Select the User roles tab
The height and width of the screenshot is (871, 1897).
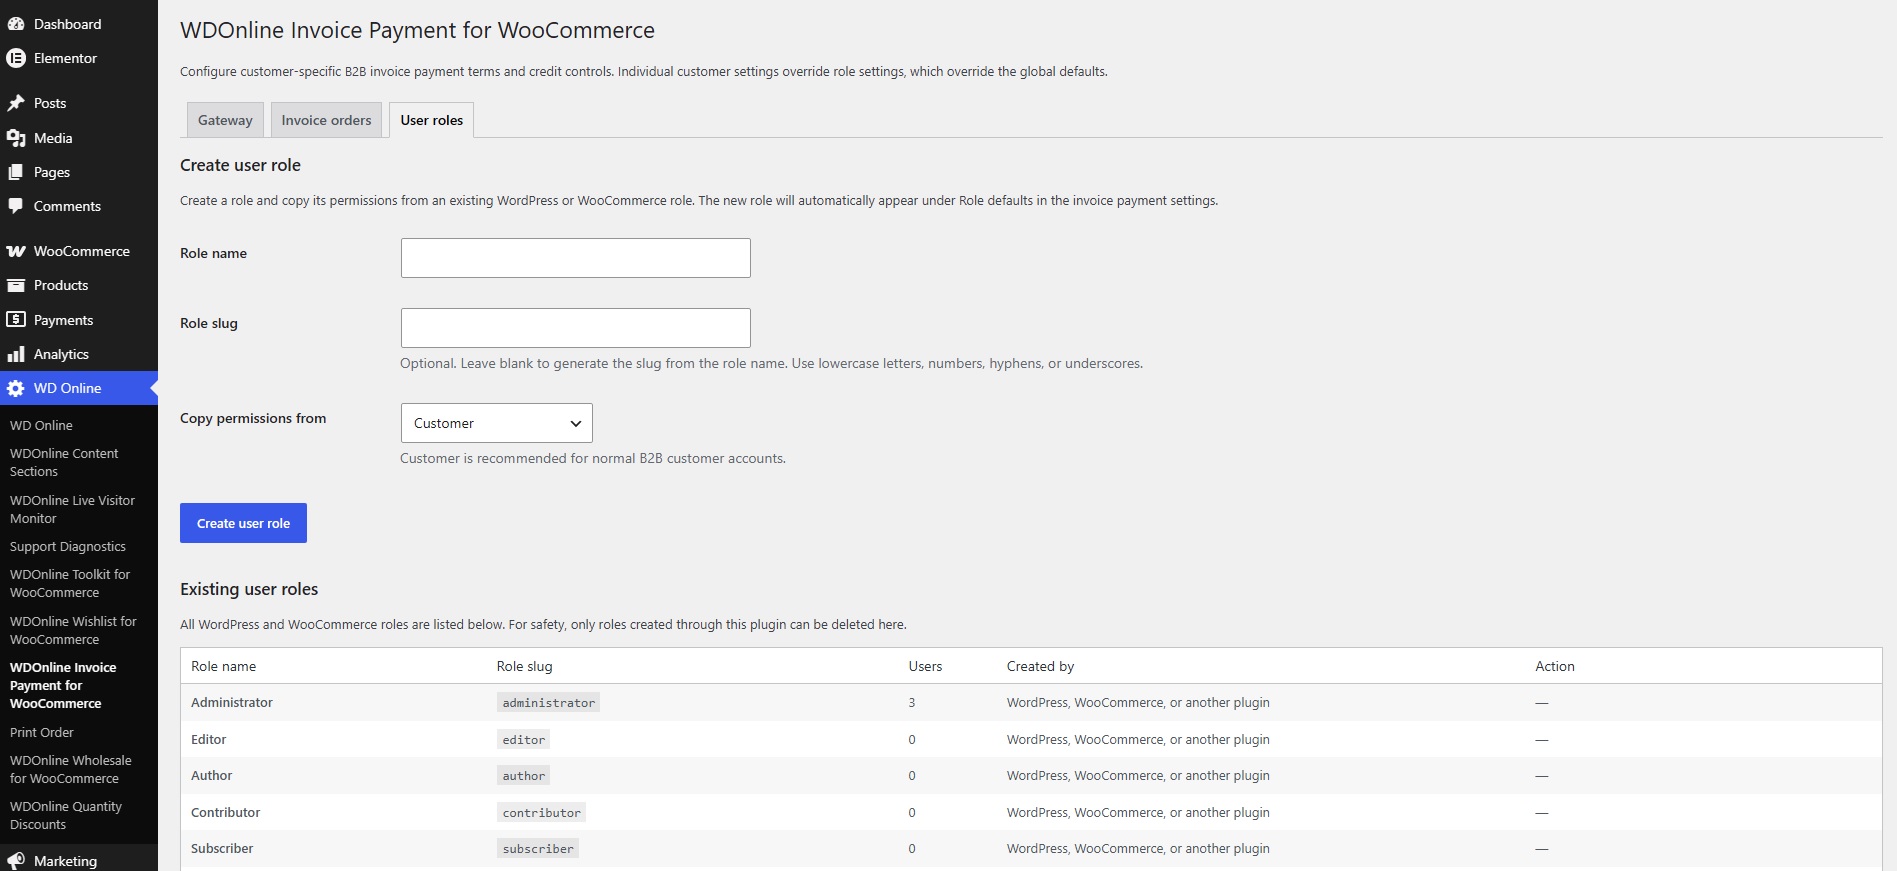pyautogui.click(x=432, y=120)
